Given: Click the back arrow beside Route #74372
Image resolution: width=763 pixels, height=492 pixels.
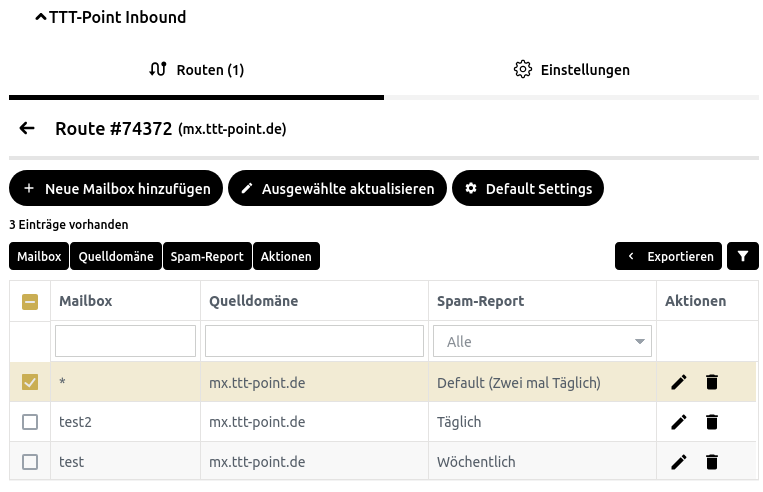Looking at the screenshot, I should coord(27,129).
